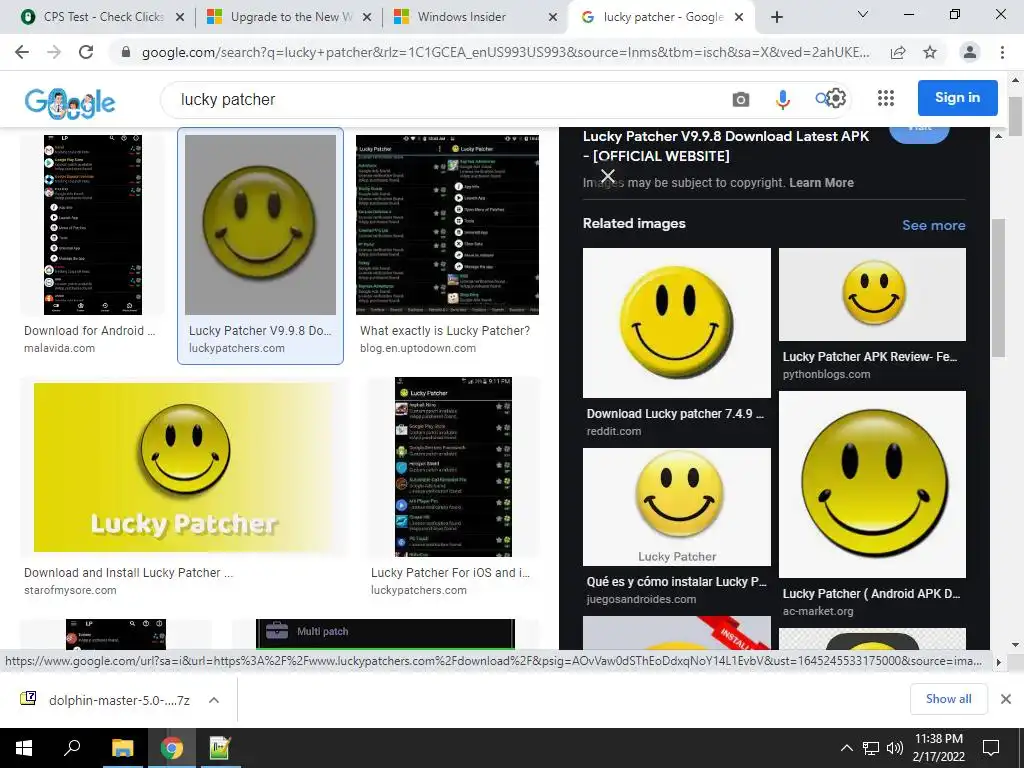The image size is (1024, 768).
Task: Click the page vertical scrollbar thumb
Action: pyautogui.click(x=1015, y=116)
